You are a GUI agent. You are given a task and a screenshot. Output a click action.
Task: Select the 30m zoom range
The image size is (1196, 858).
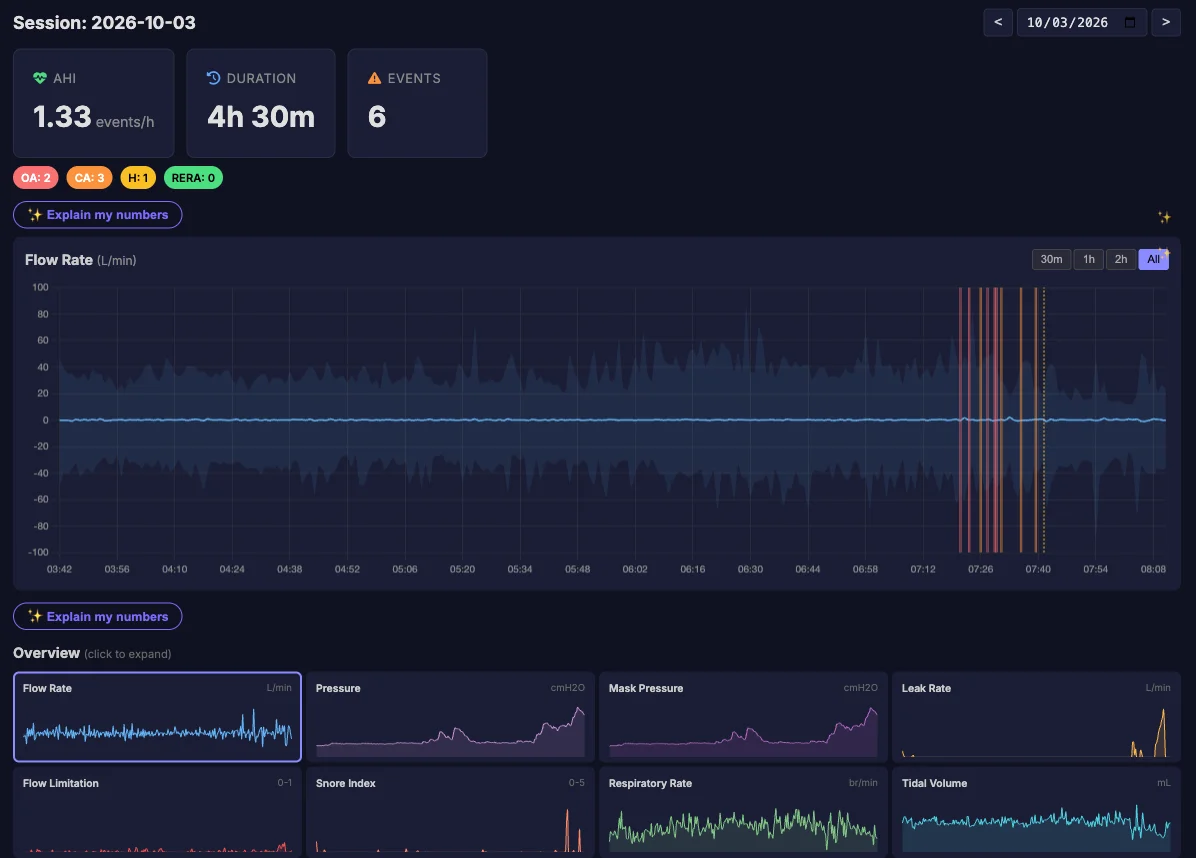tap(1051, 259)
